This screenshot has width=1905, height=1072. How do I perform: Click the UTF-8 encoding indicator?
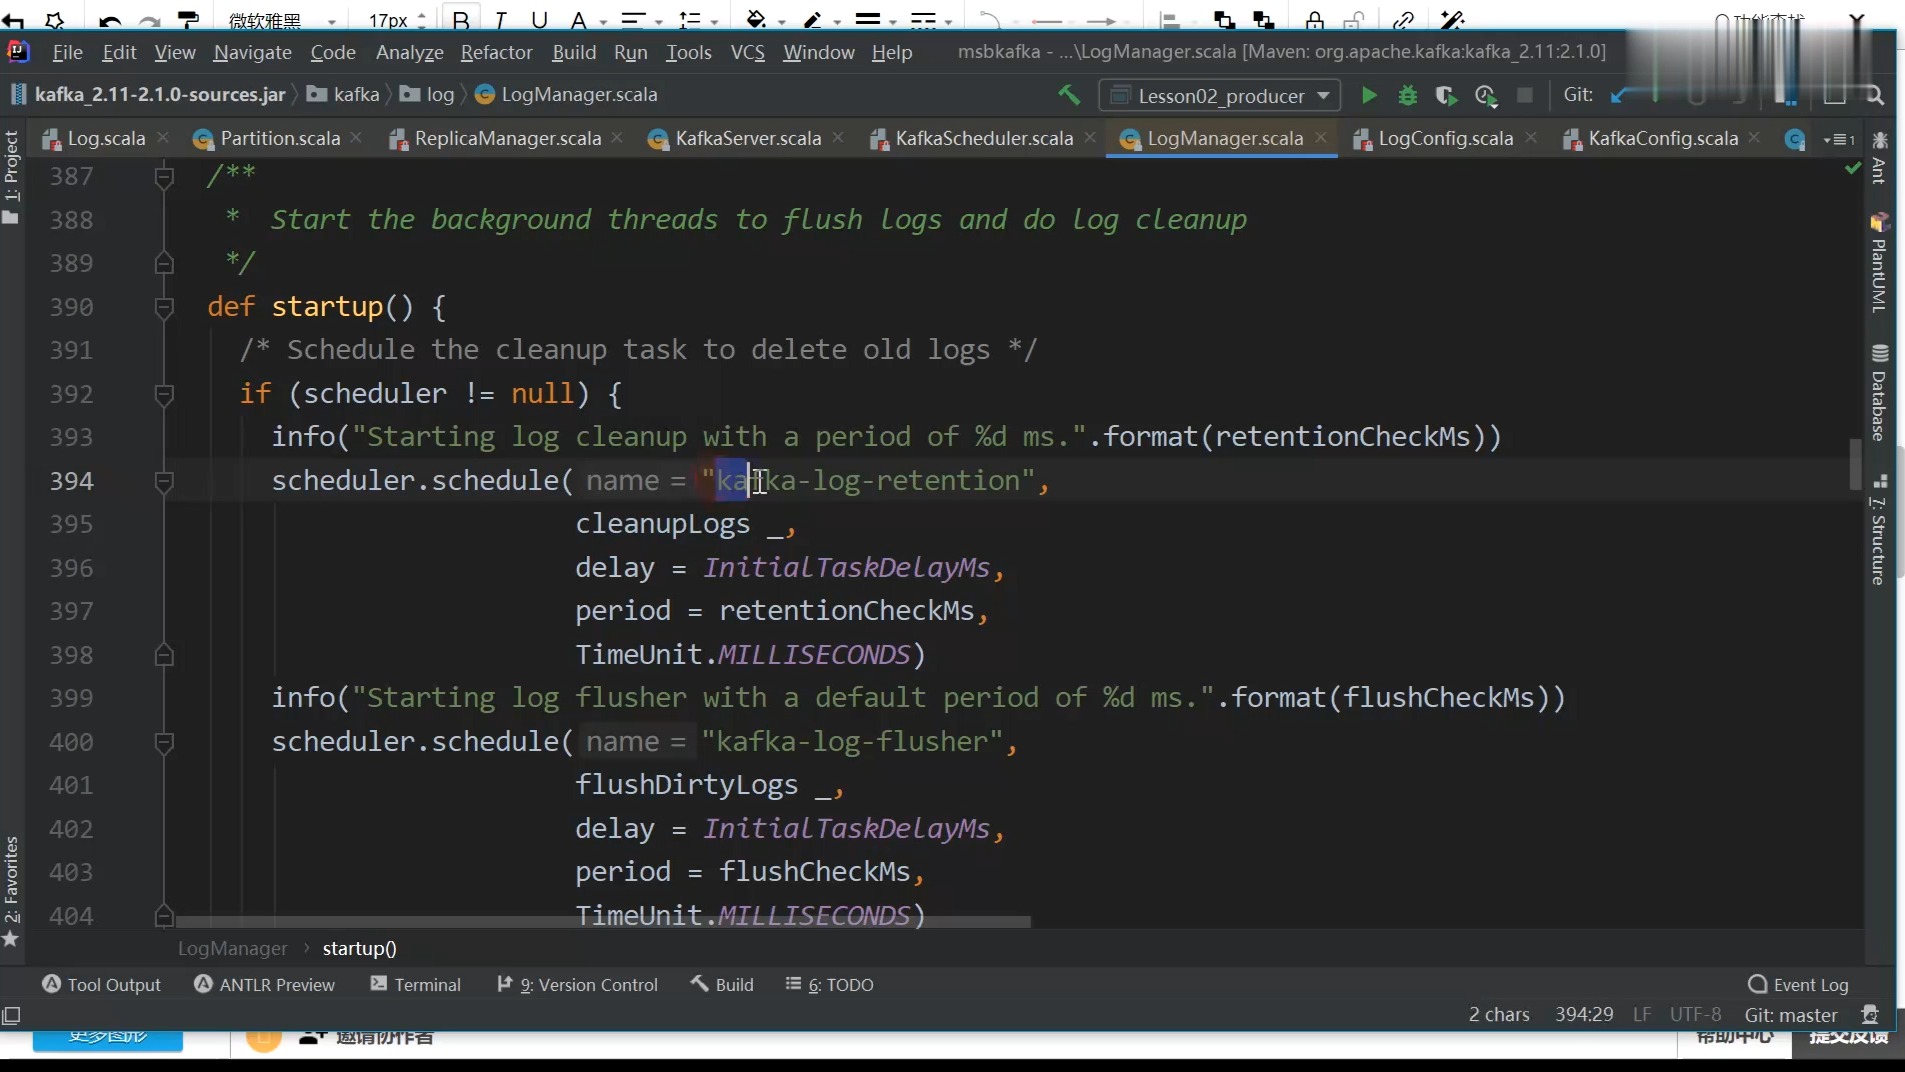[x=1696, y=1015]
